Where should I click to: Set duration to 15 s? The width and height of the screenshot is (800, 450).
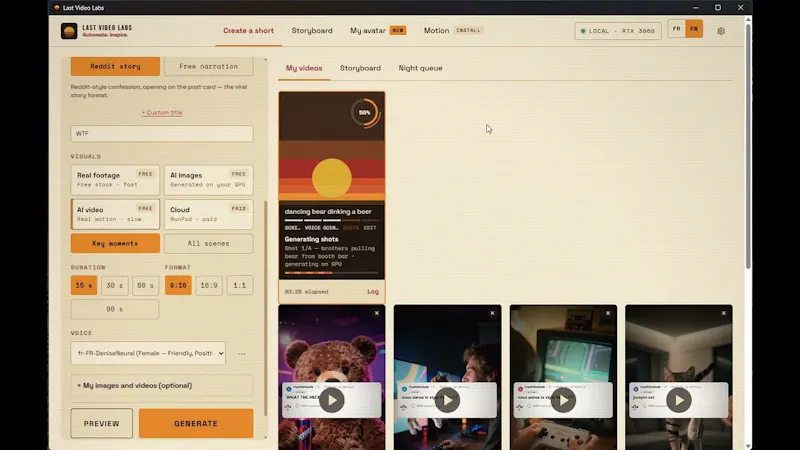84,285
